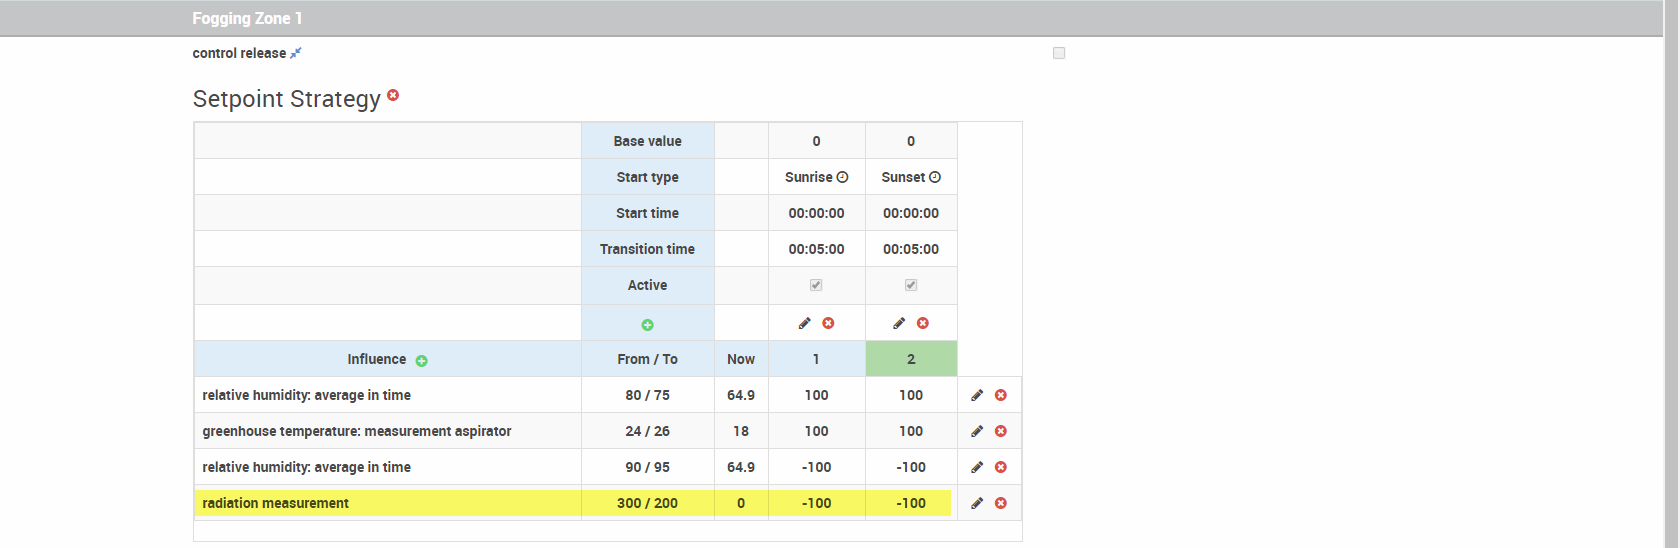
Task: Delete the Setpoint Strategy with red icon
Action: [x=393, y=95]
